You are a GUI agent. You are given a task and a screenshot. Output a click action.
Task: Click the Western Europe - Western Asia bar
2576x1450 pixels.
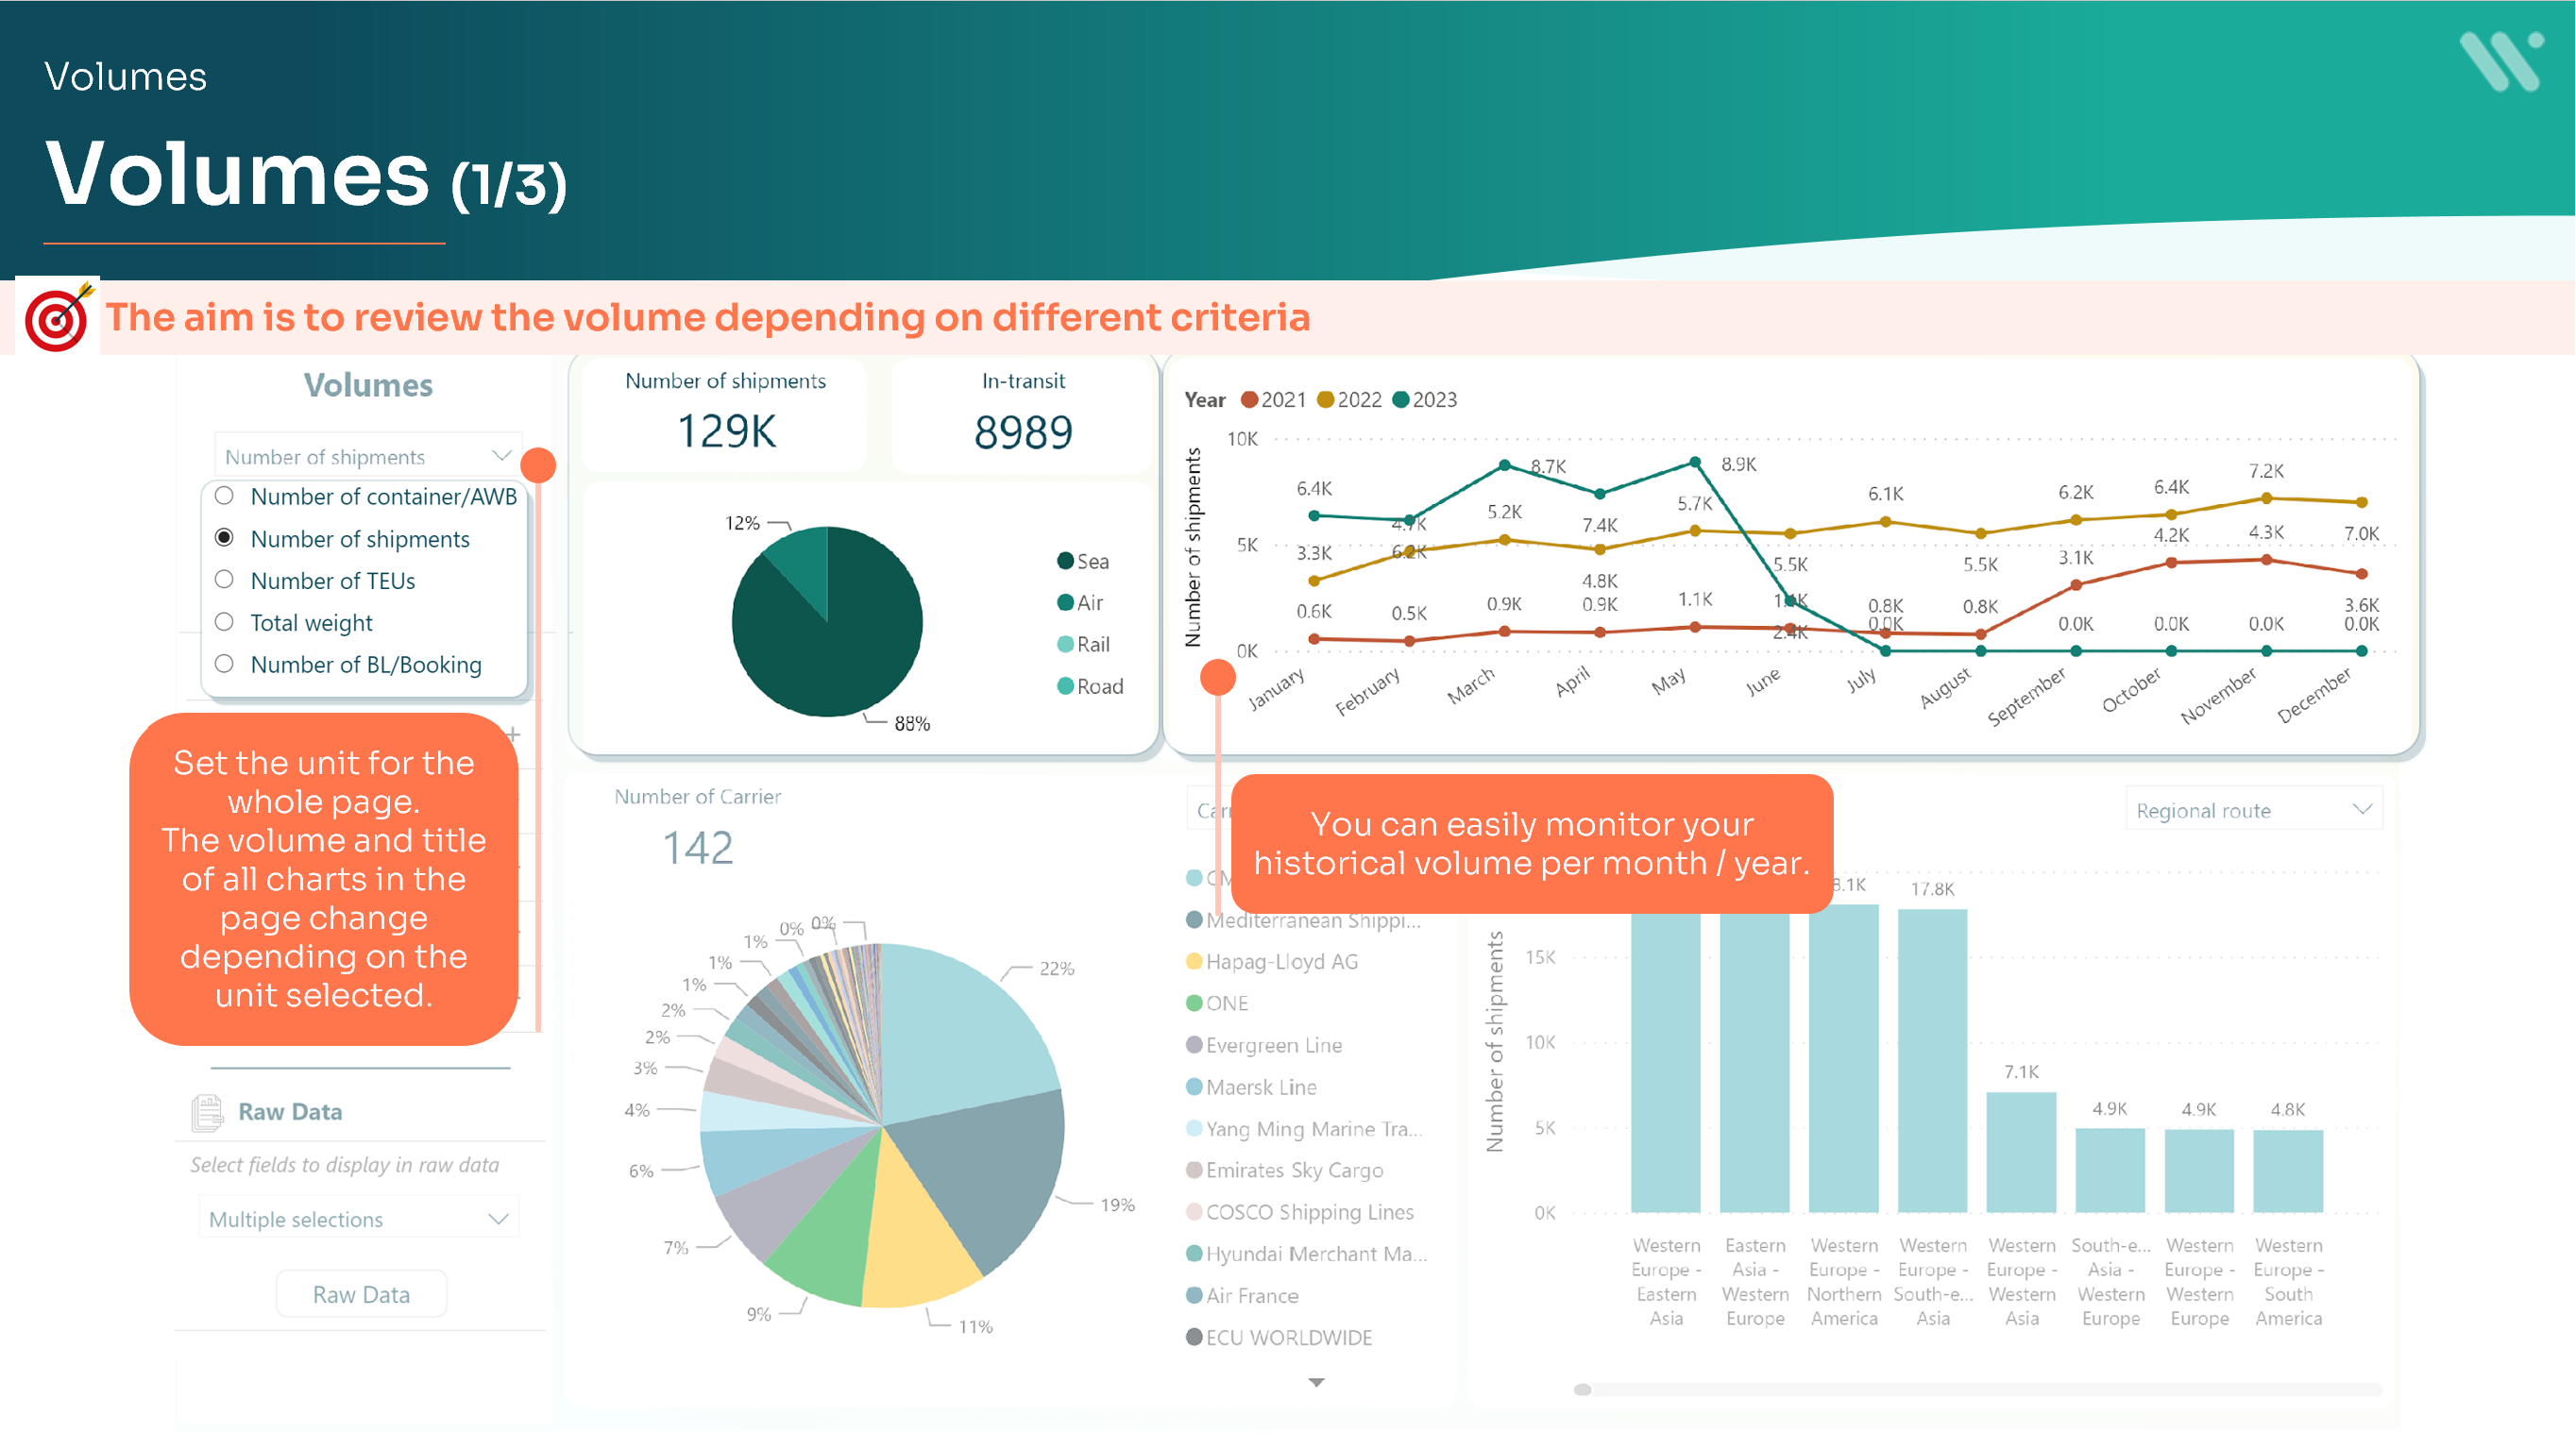(x=2021, y=1153)
